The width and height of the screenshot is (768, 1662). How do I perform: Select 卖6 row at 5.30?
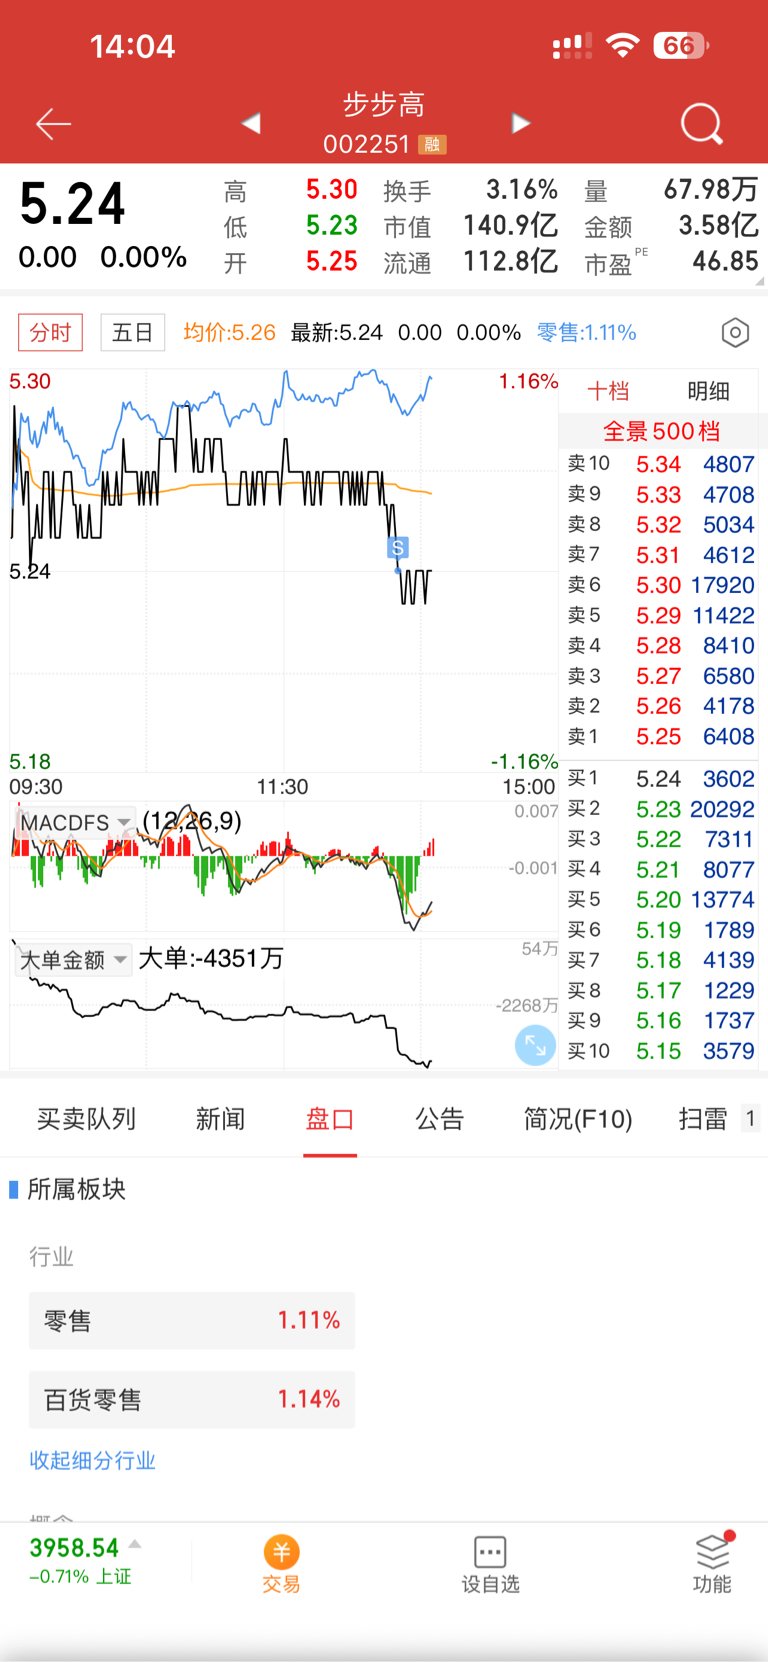click(x=660, y=585)
